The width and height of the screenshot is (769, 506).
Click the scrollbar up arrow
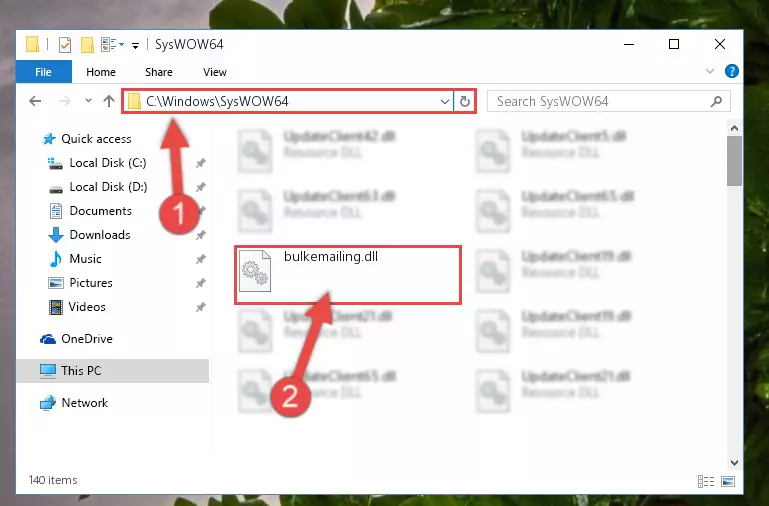tap(734, 128)
